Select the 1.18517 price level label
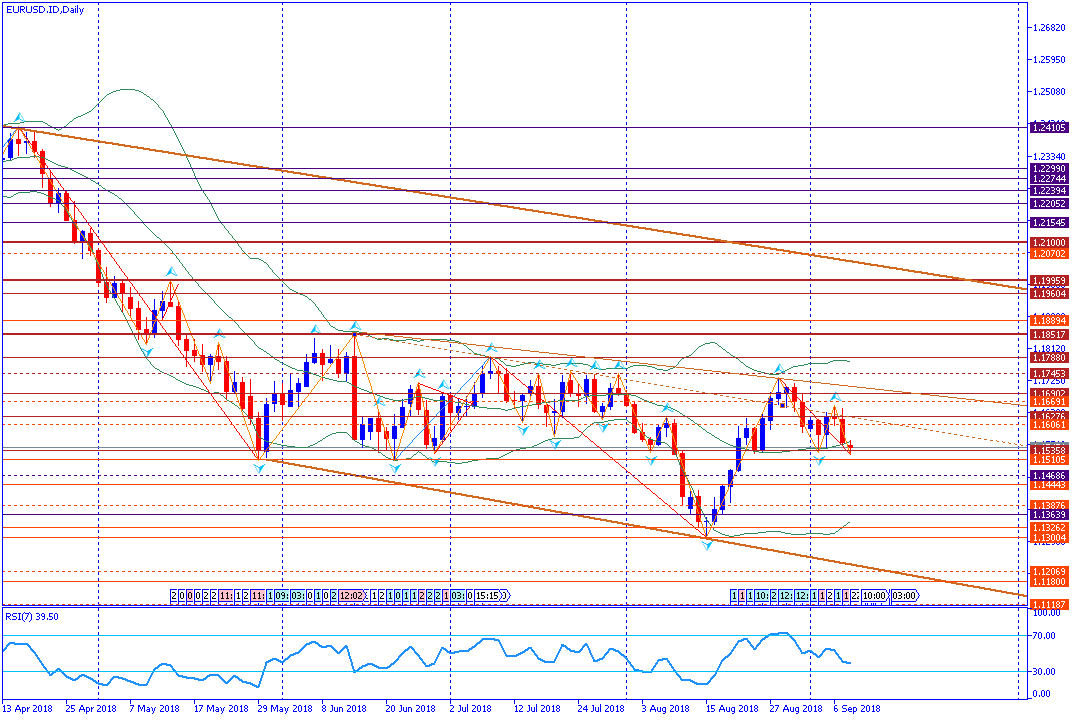1080x720 pixels. (x=1049, y=335)
